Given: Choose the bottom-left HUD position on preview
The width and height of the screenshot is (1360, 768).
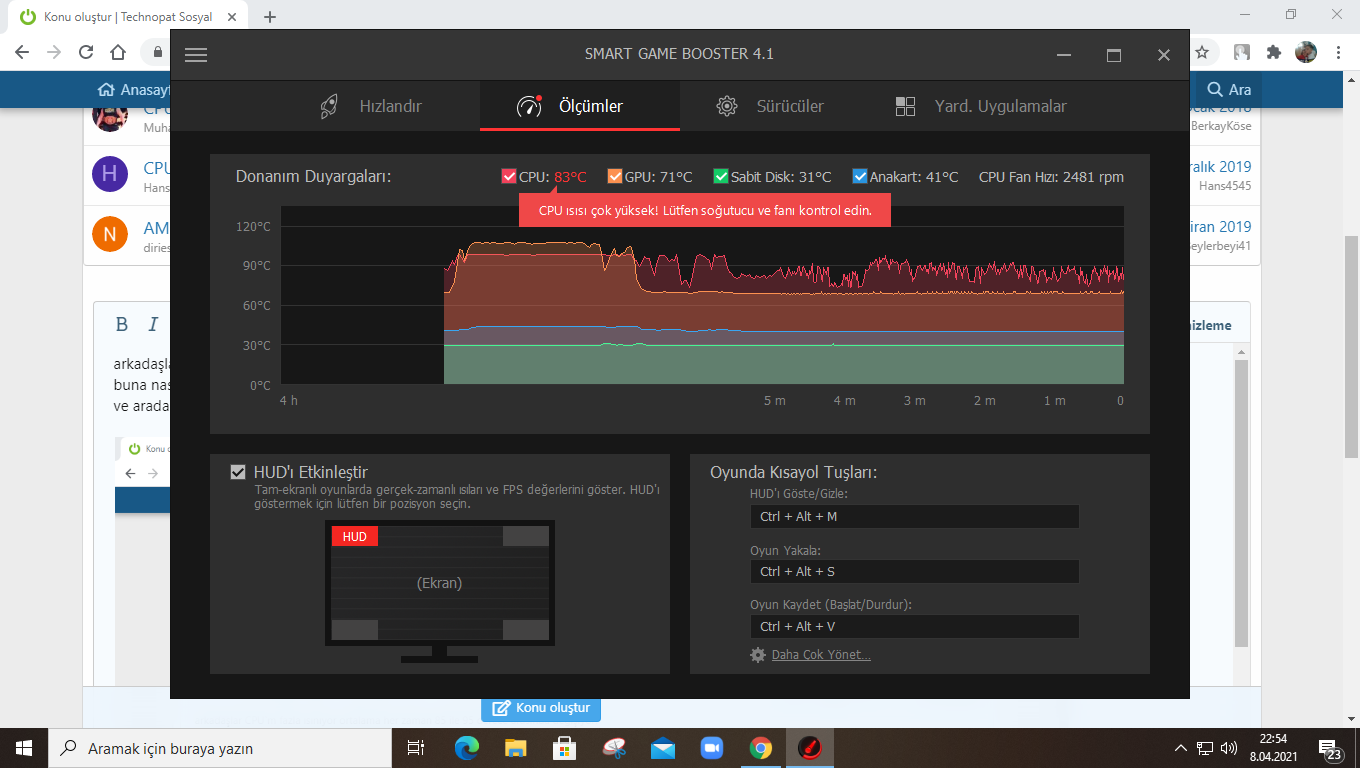Looking at the screenshot, I should [355, 629].
